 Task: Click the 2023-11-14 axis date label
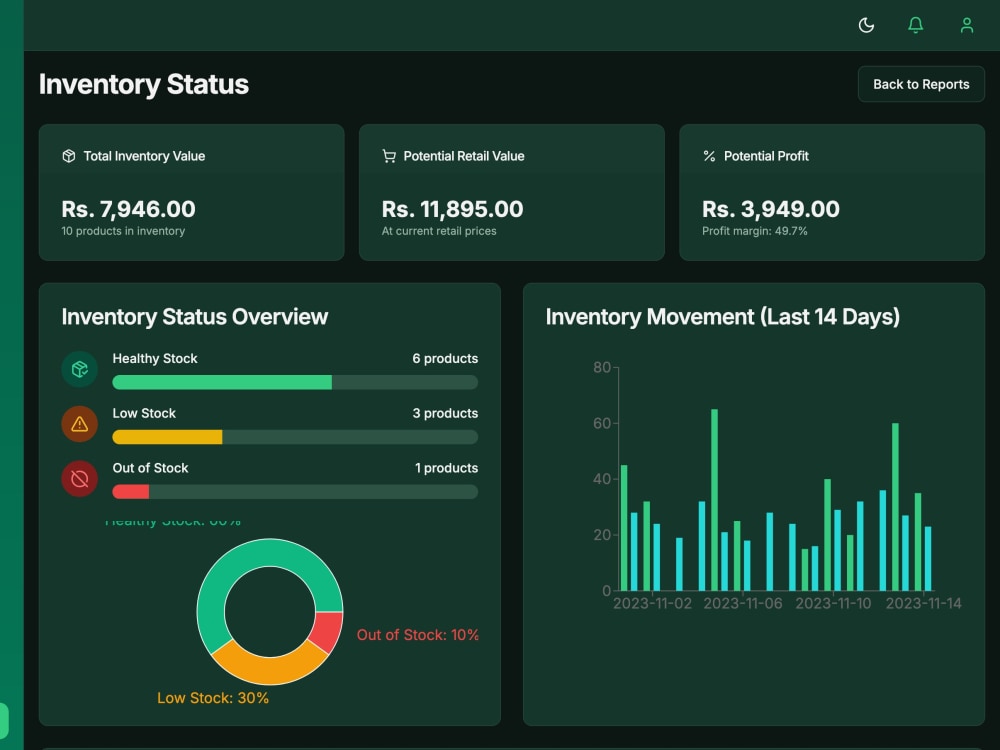tap(923, 603)
